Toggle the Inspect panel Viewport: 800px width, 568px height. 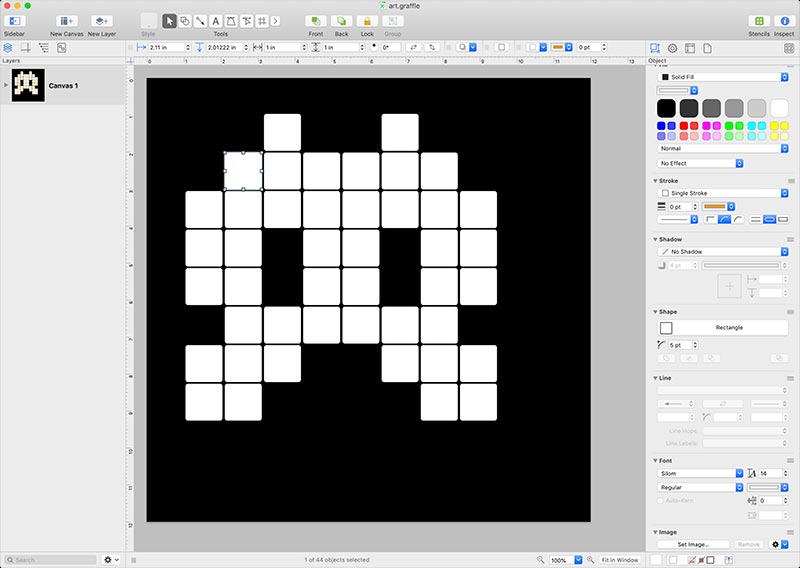(785, 21)
